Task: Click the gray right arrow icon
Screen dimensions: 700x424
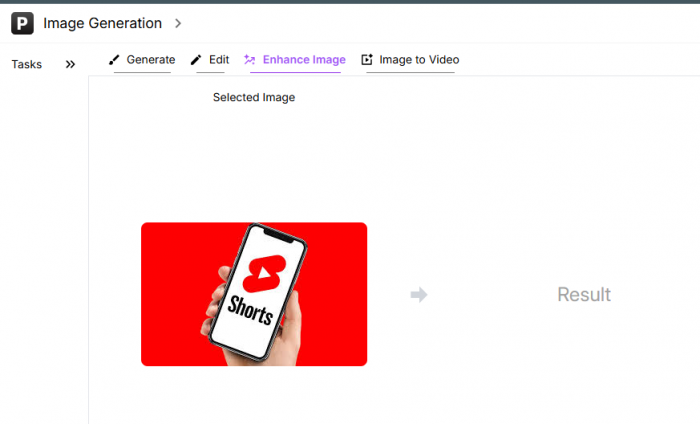Action: point(419,295)
